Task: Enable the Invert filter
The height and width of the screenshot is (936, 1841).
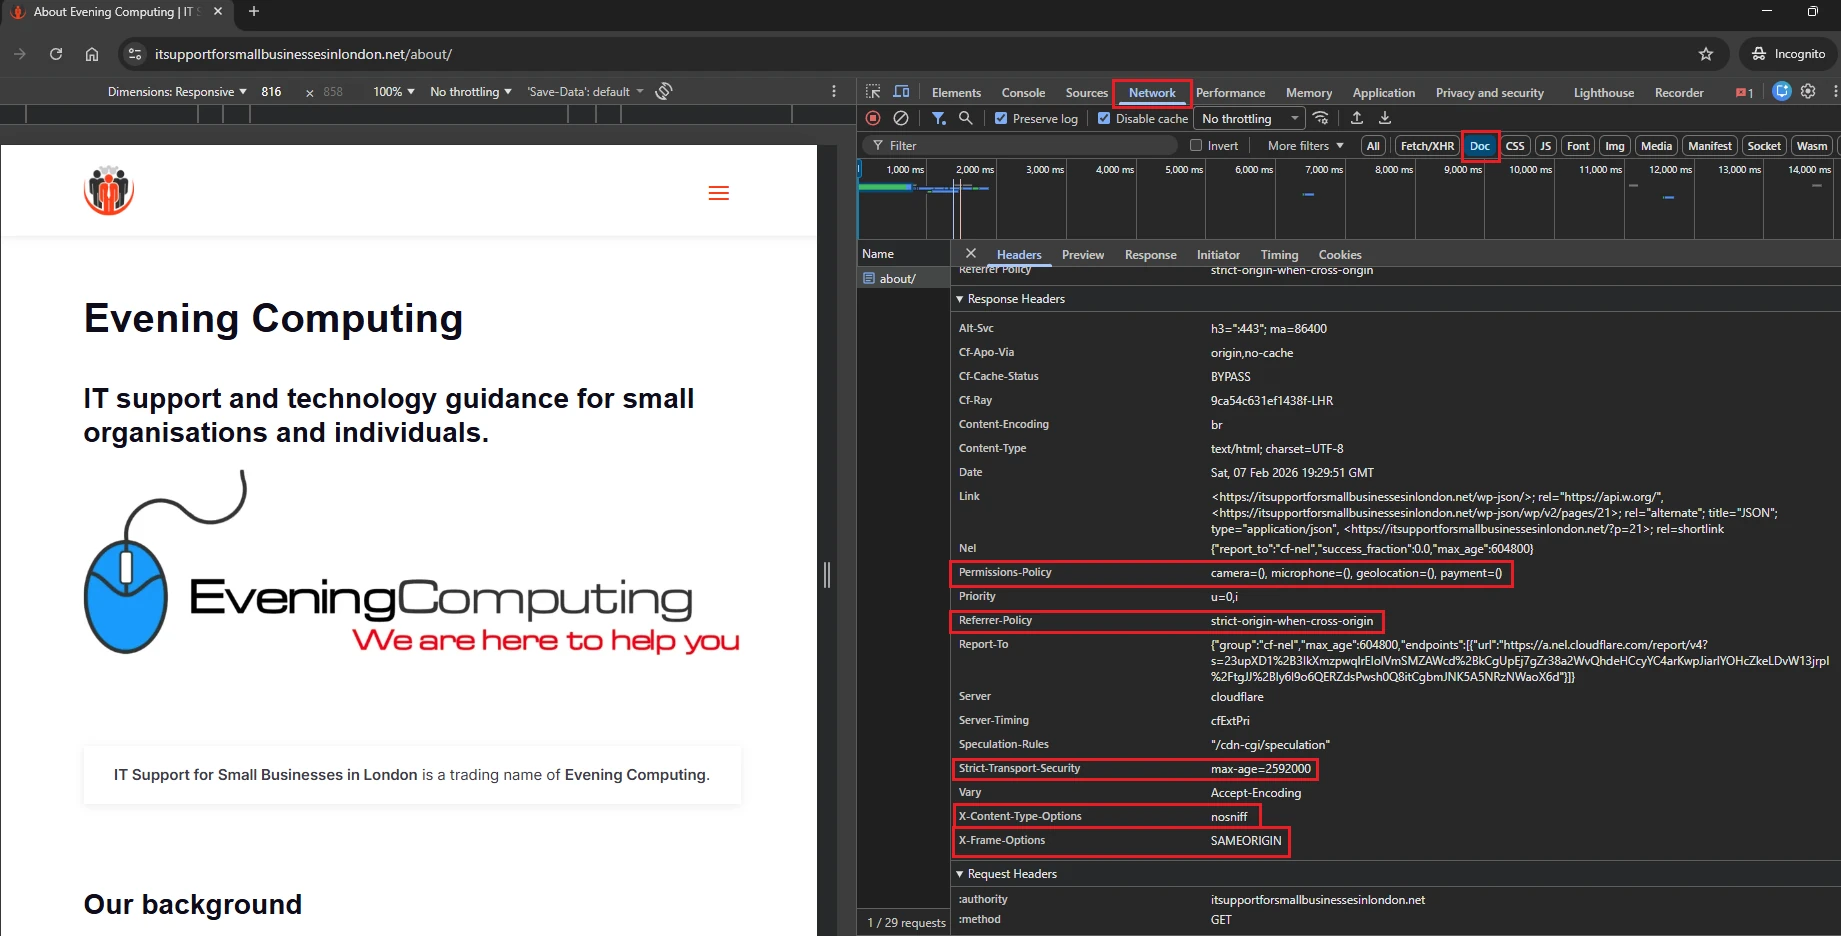Action: [x=1196, y=145]
